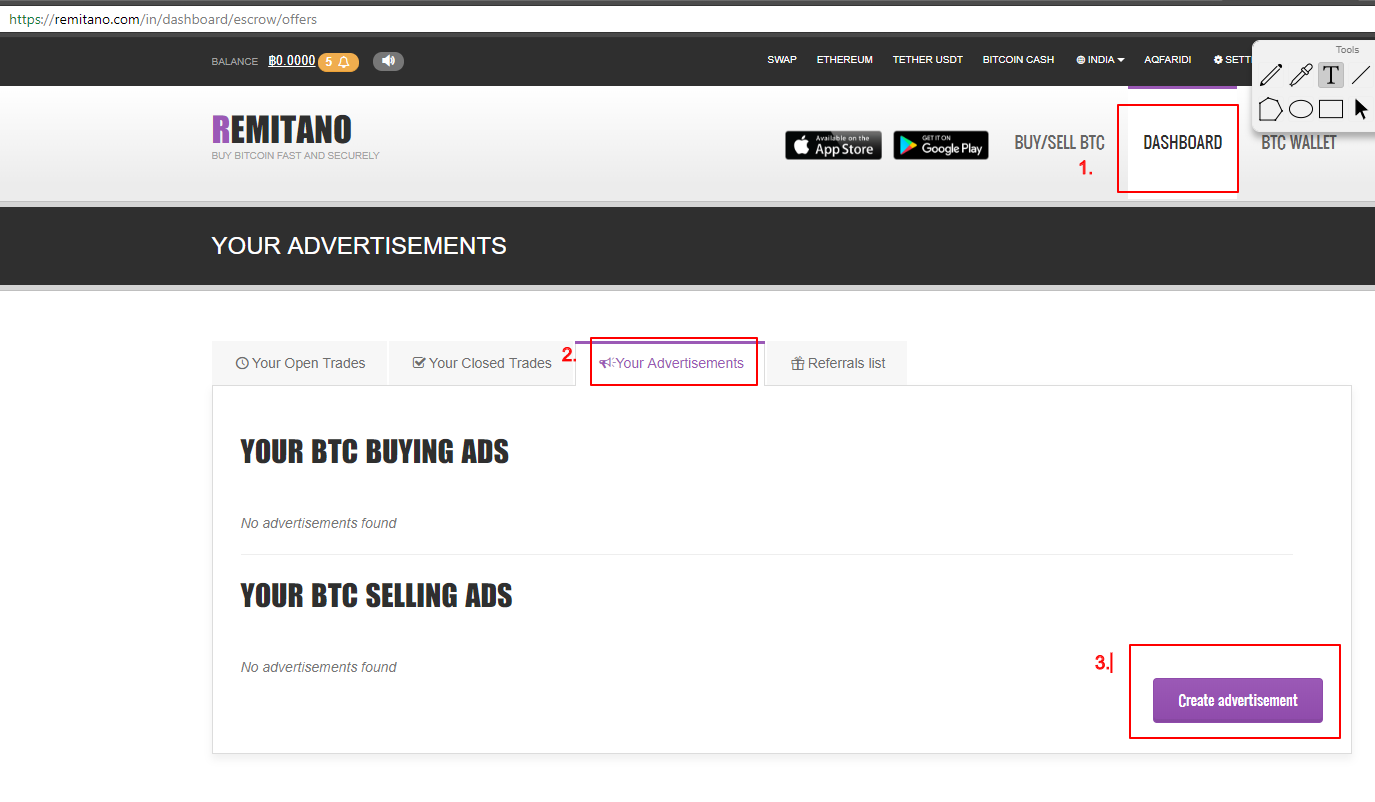Image resolution: width=1375 pixels, height=802 pixels.
Task: Open notifications bell with 5 alerts
Action: click(336, 62)
